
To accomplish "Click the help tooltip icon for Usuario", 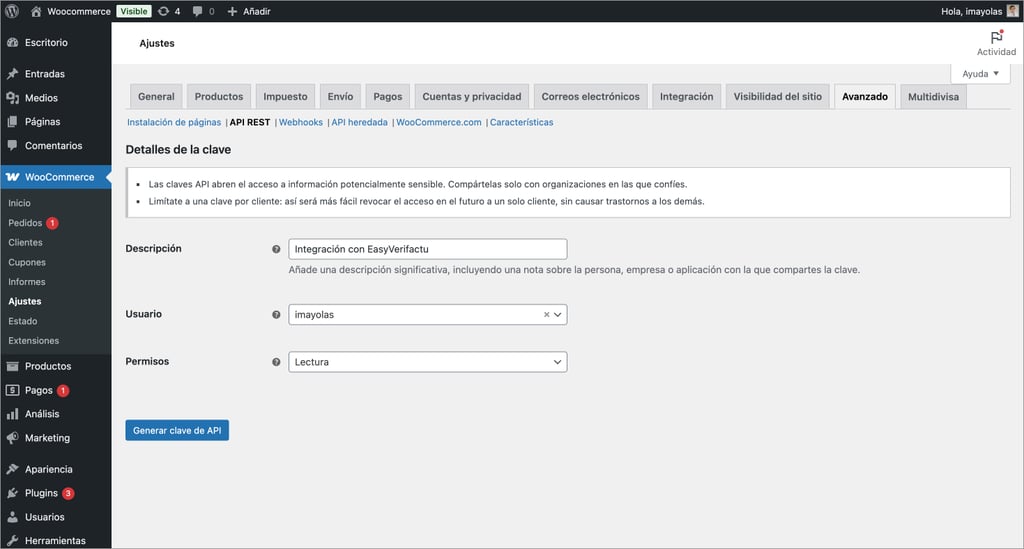I will 276,315.
